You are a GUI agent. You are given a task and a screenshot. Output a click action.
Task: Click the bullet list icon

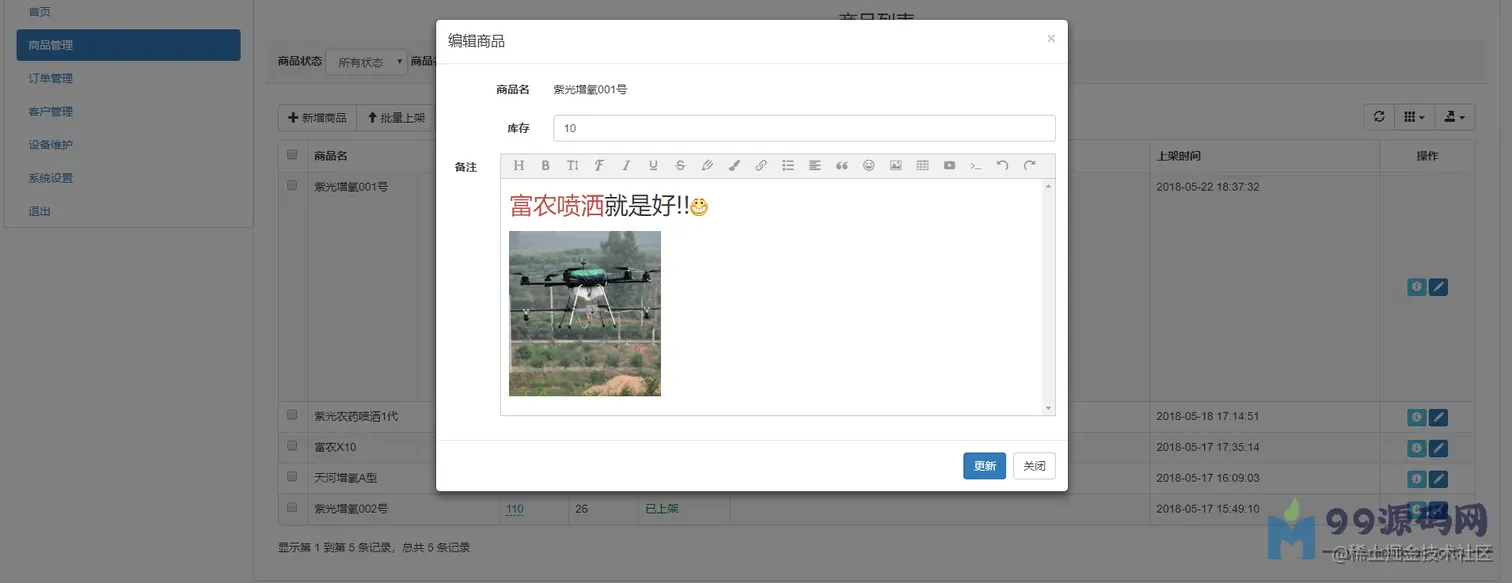pyautogui.click(x=788, y=166)
